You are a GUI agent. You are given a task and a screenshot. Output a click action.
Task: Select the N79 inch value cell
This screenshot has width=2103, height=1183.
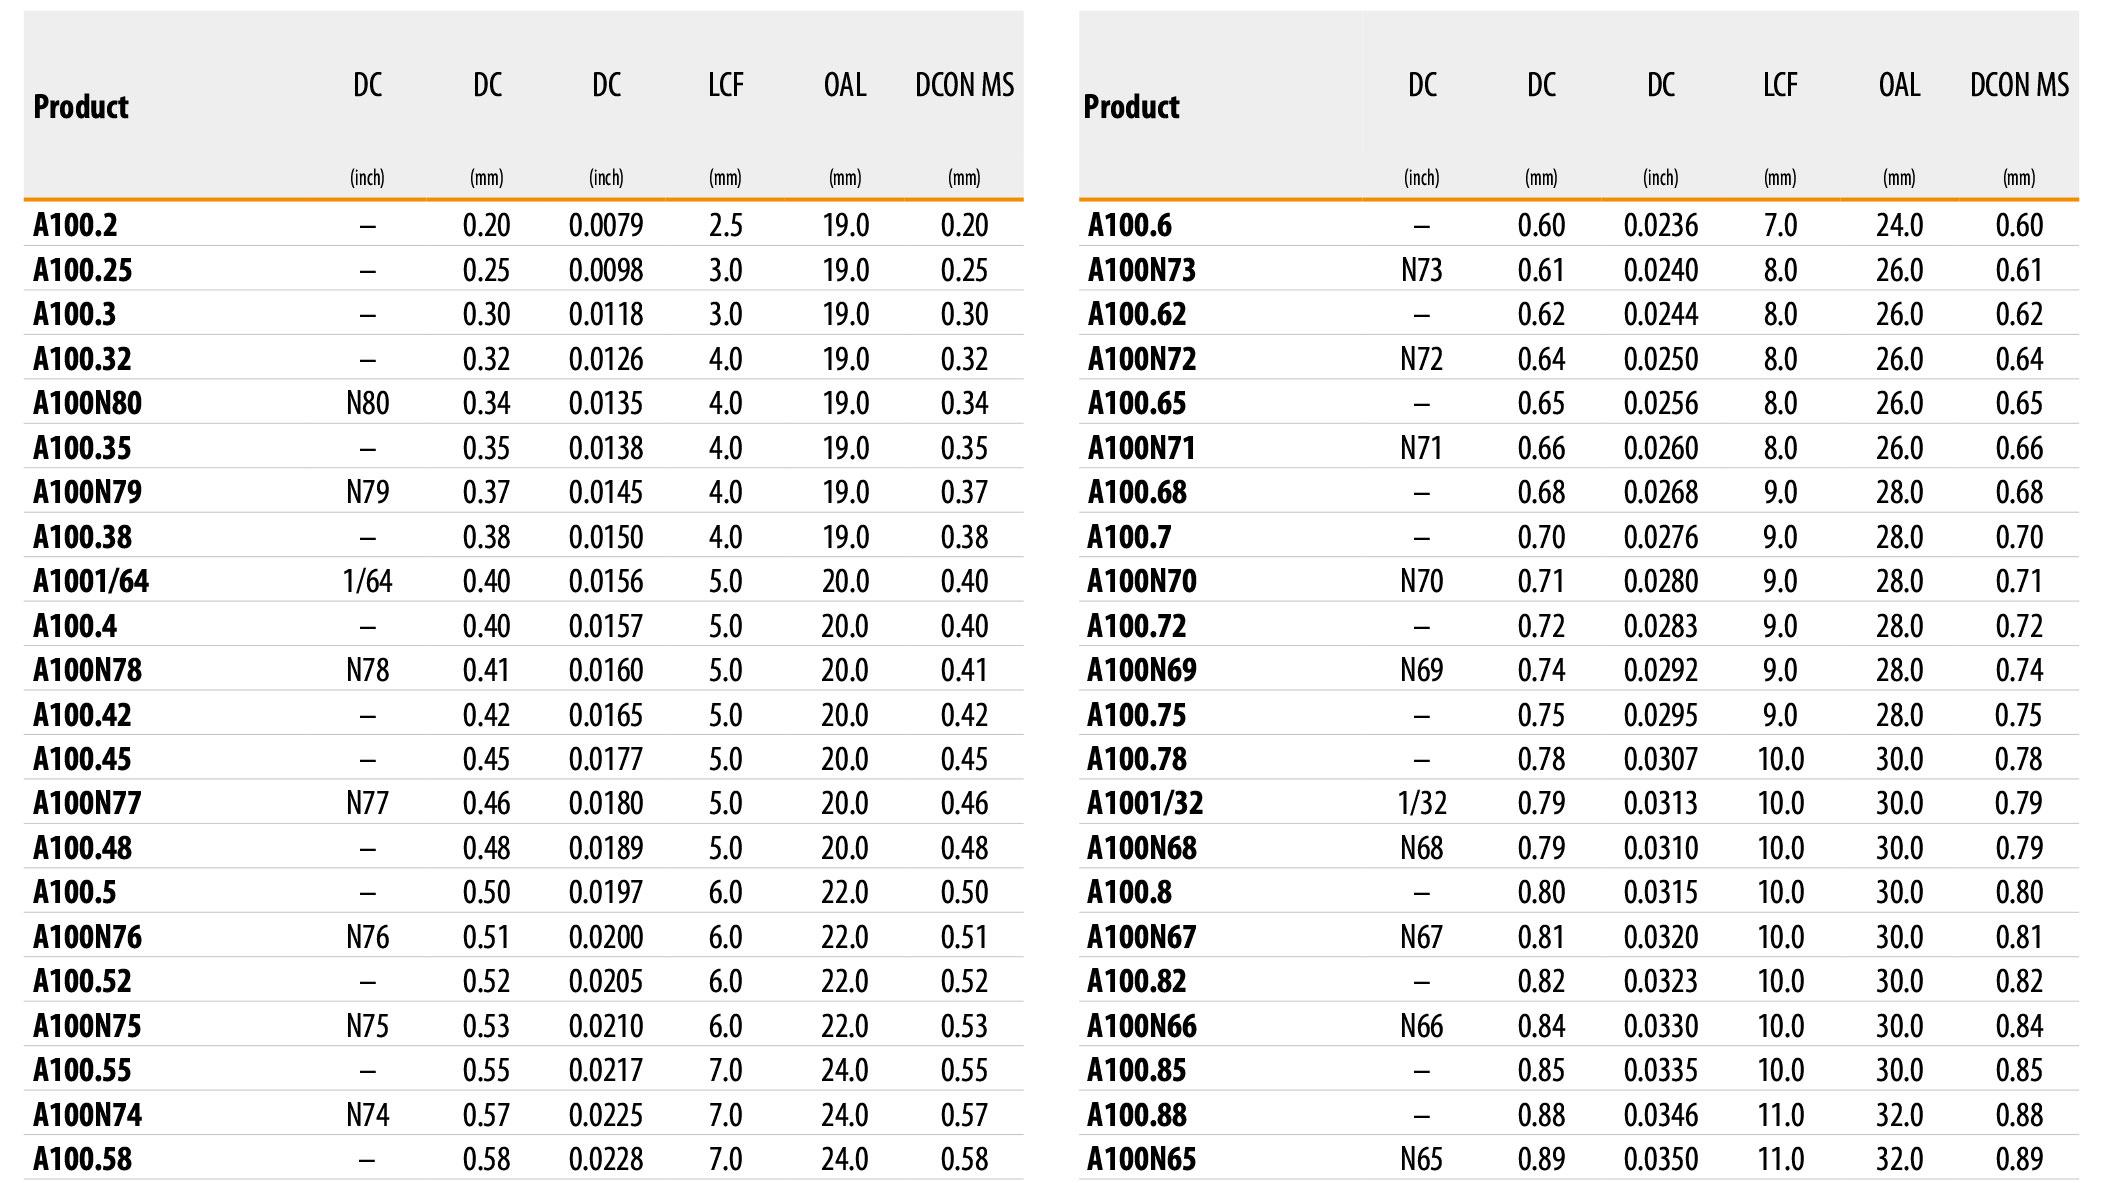368,492
